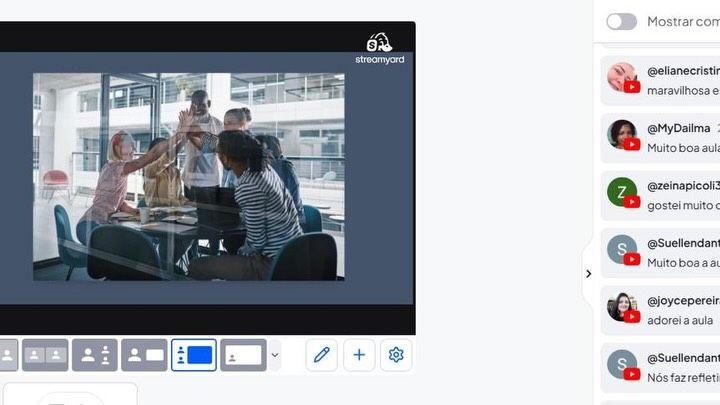
Task: Choose the full screen with small person layout
Action: coord(243,355)
